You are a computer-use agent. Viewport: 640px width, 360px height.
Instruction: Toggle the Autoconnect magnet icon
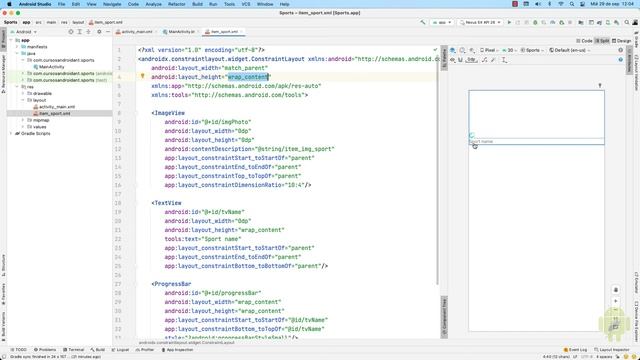point(460,60)
